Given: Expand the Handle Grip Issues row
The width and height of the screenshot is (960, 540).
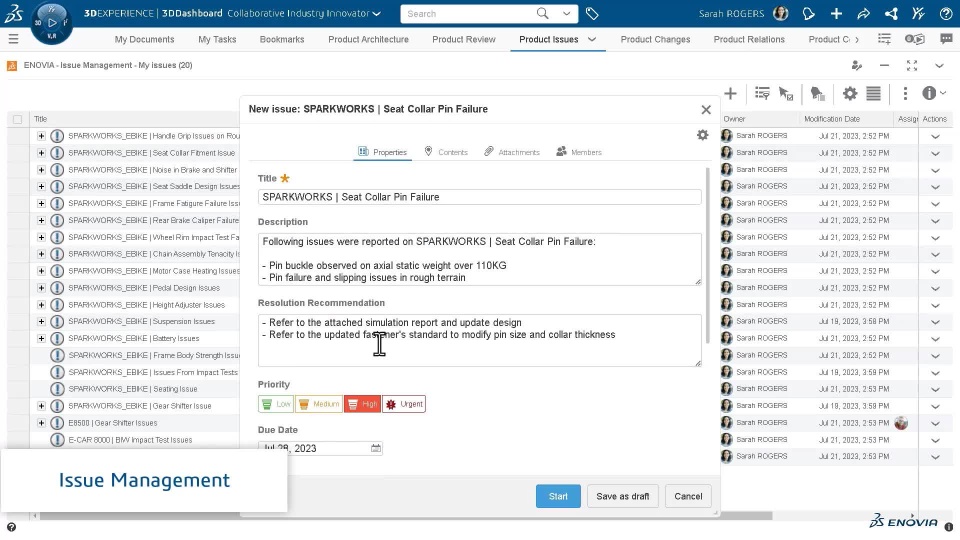Looking at the screenshot, I should [41, 136].
